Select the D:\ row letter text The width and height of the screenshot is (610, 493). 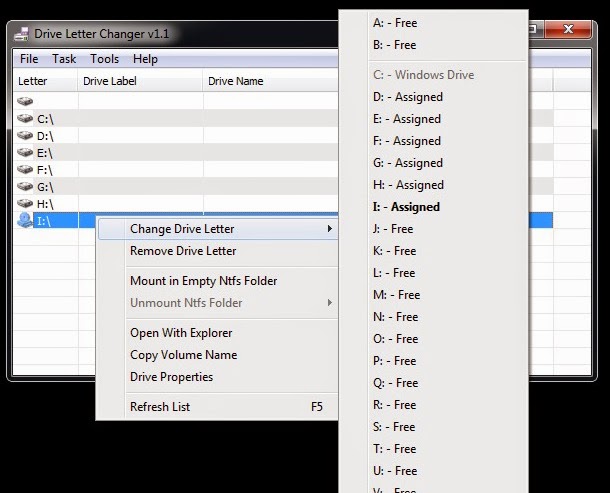click(45, 136)
